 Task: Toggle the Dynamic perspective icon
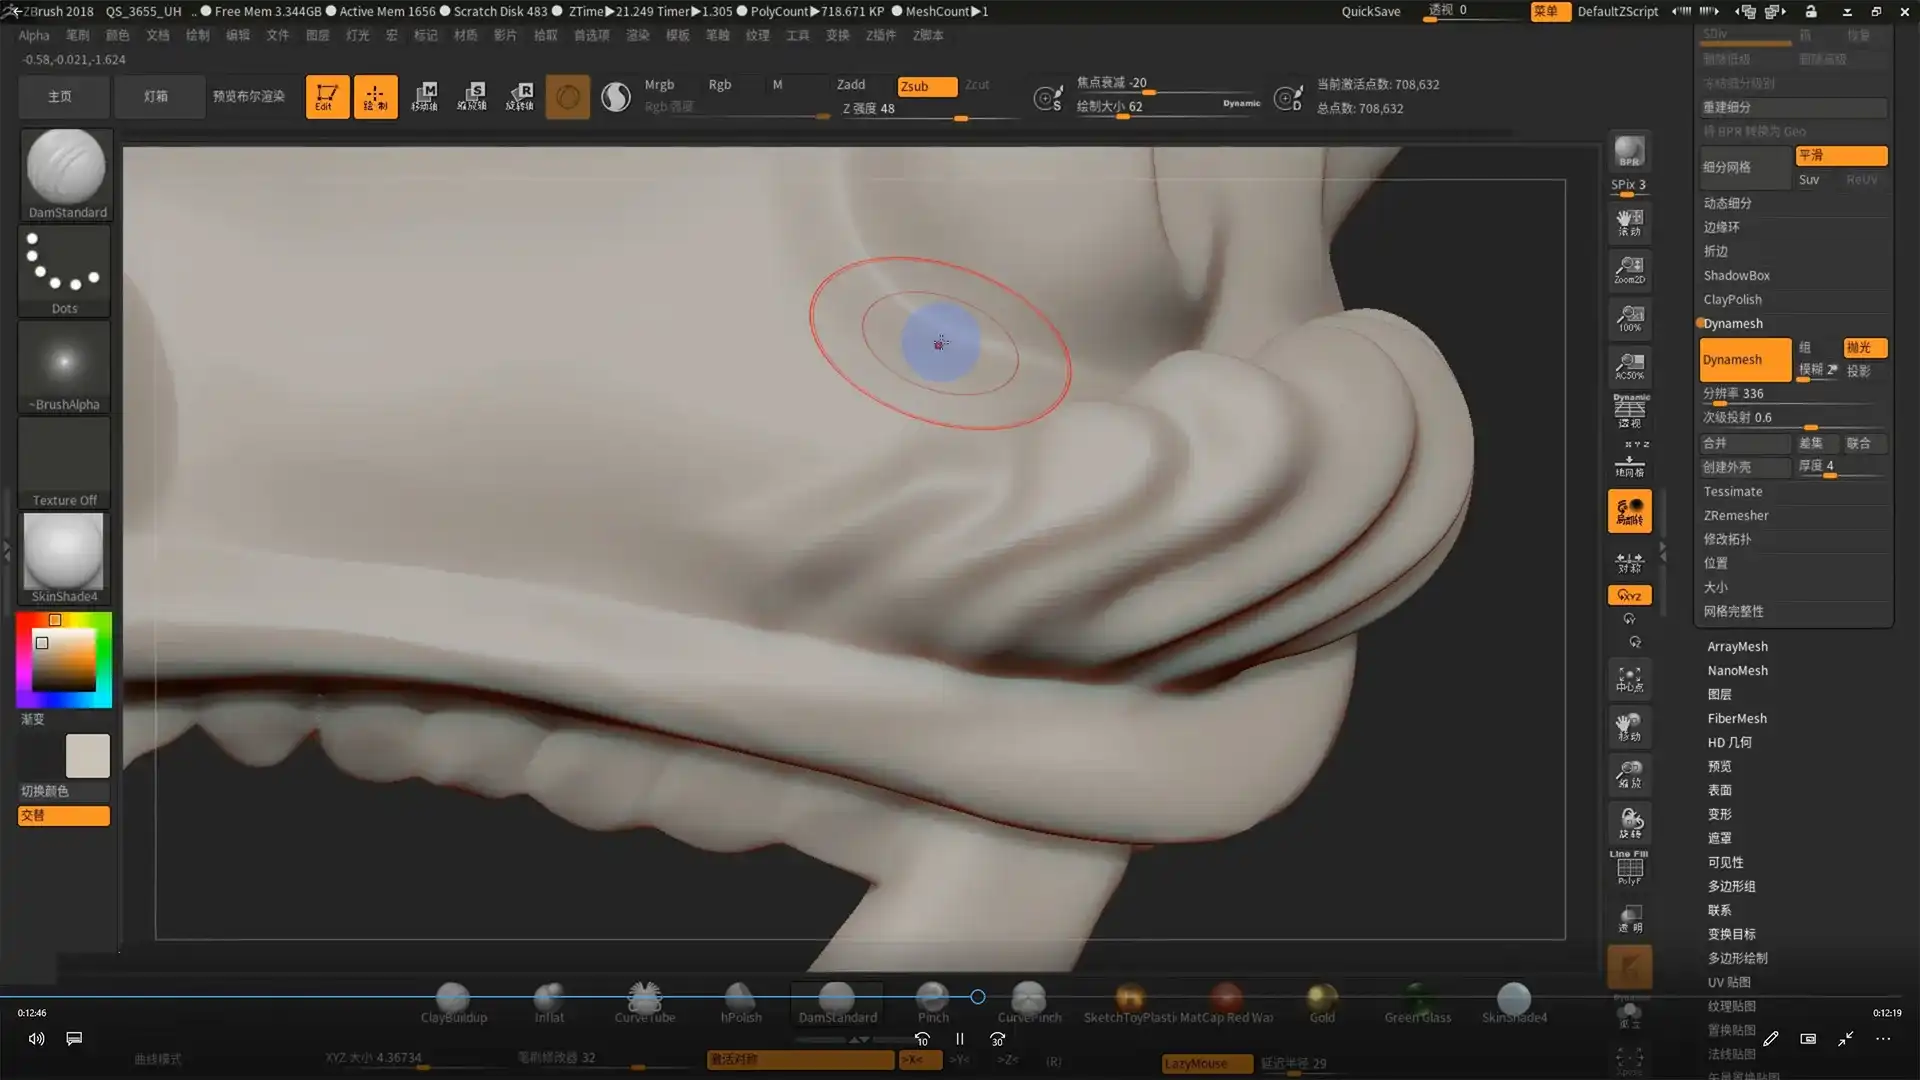click(1629, 410)
